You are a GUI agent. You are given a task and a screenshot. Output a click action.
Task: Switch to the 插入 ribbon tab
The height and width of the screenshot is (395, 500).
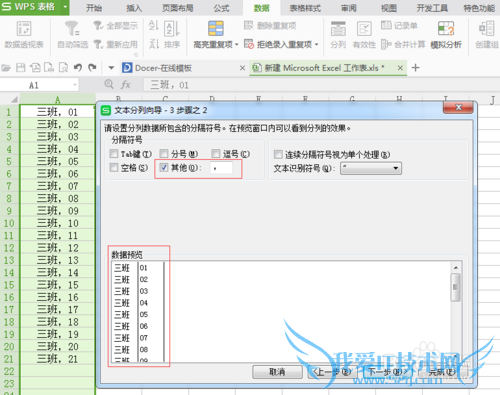[134, 8]
